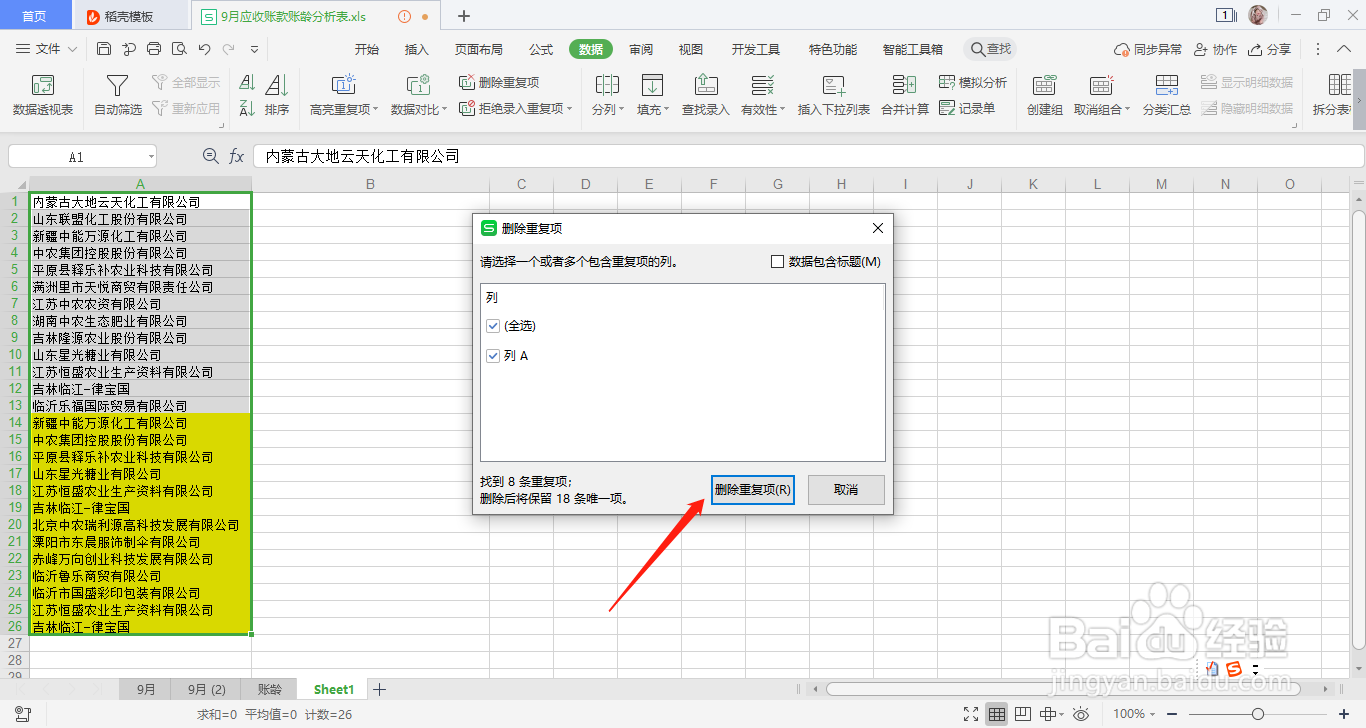Click Remove Duplicates (删除重复项) ribbon item
Screen dimensions: 1366x728
pyautogui.click(x=499, y=82)
